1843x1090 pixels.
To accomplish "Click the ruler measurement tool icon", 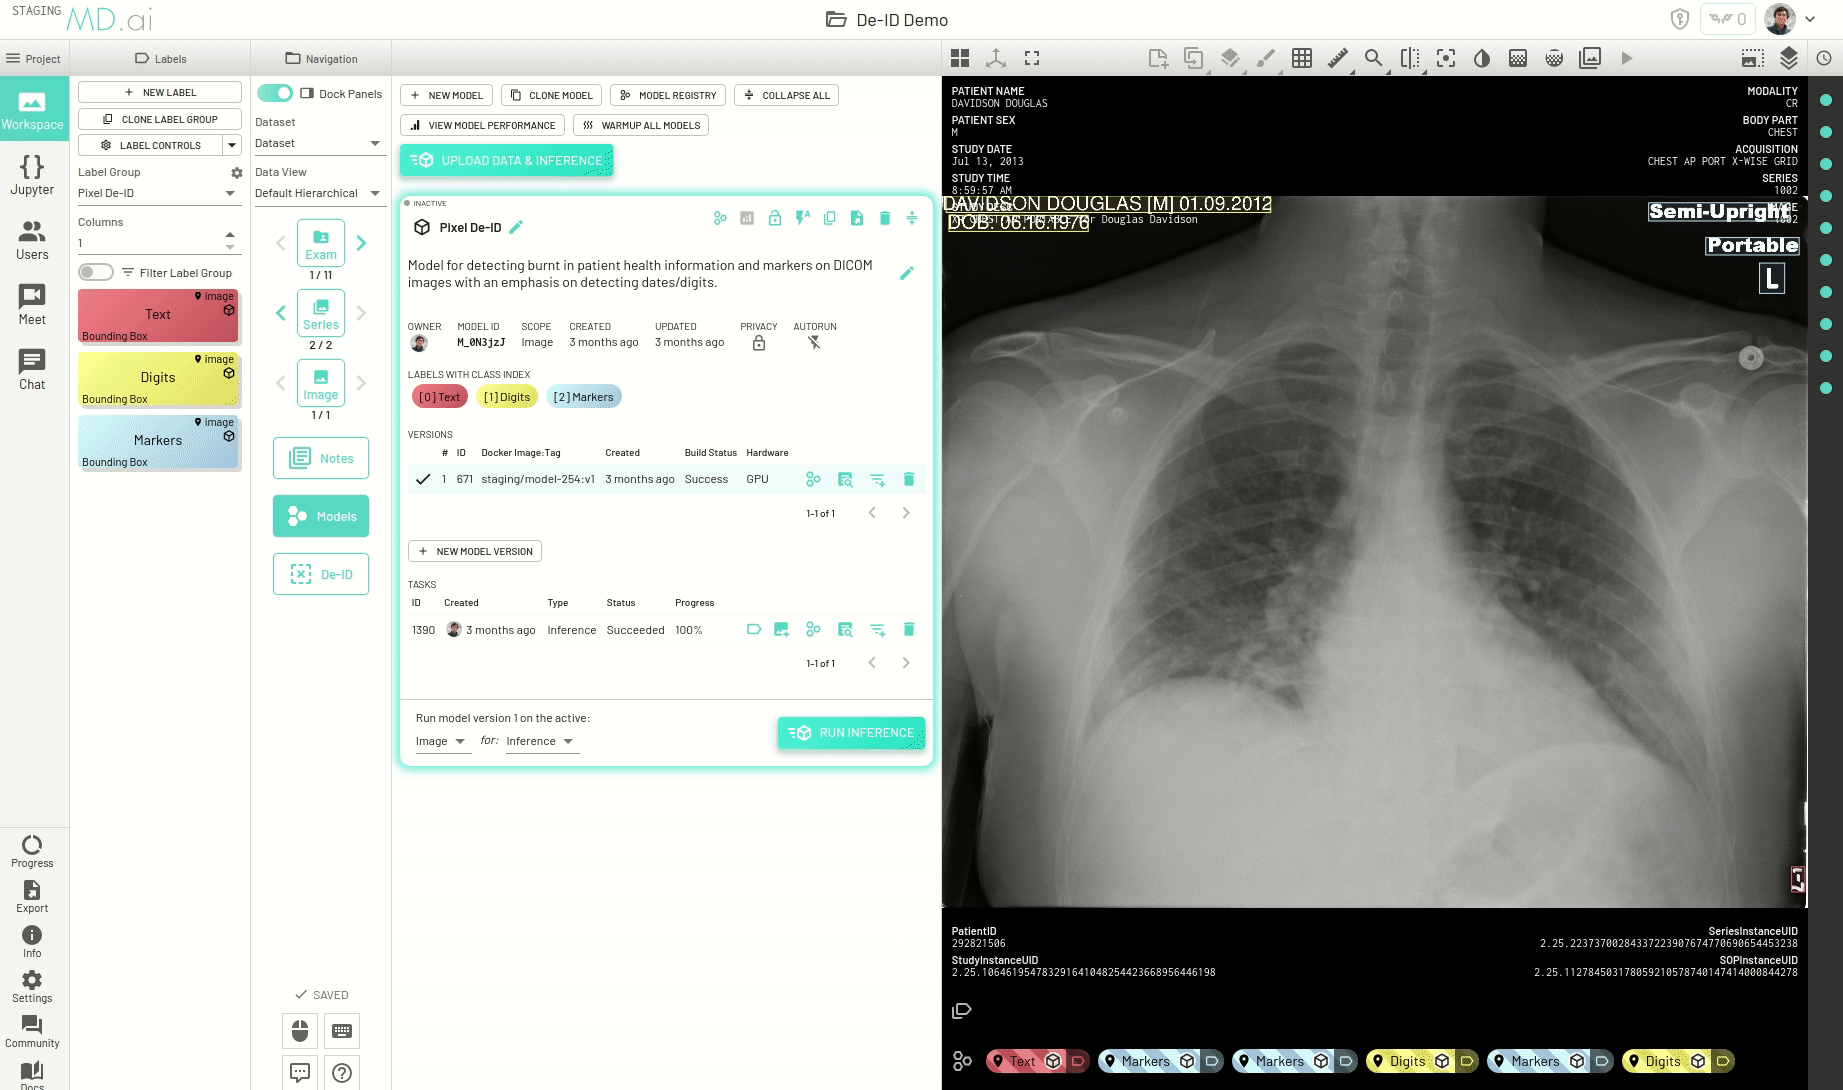I will coord(1337,58).
